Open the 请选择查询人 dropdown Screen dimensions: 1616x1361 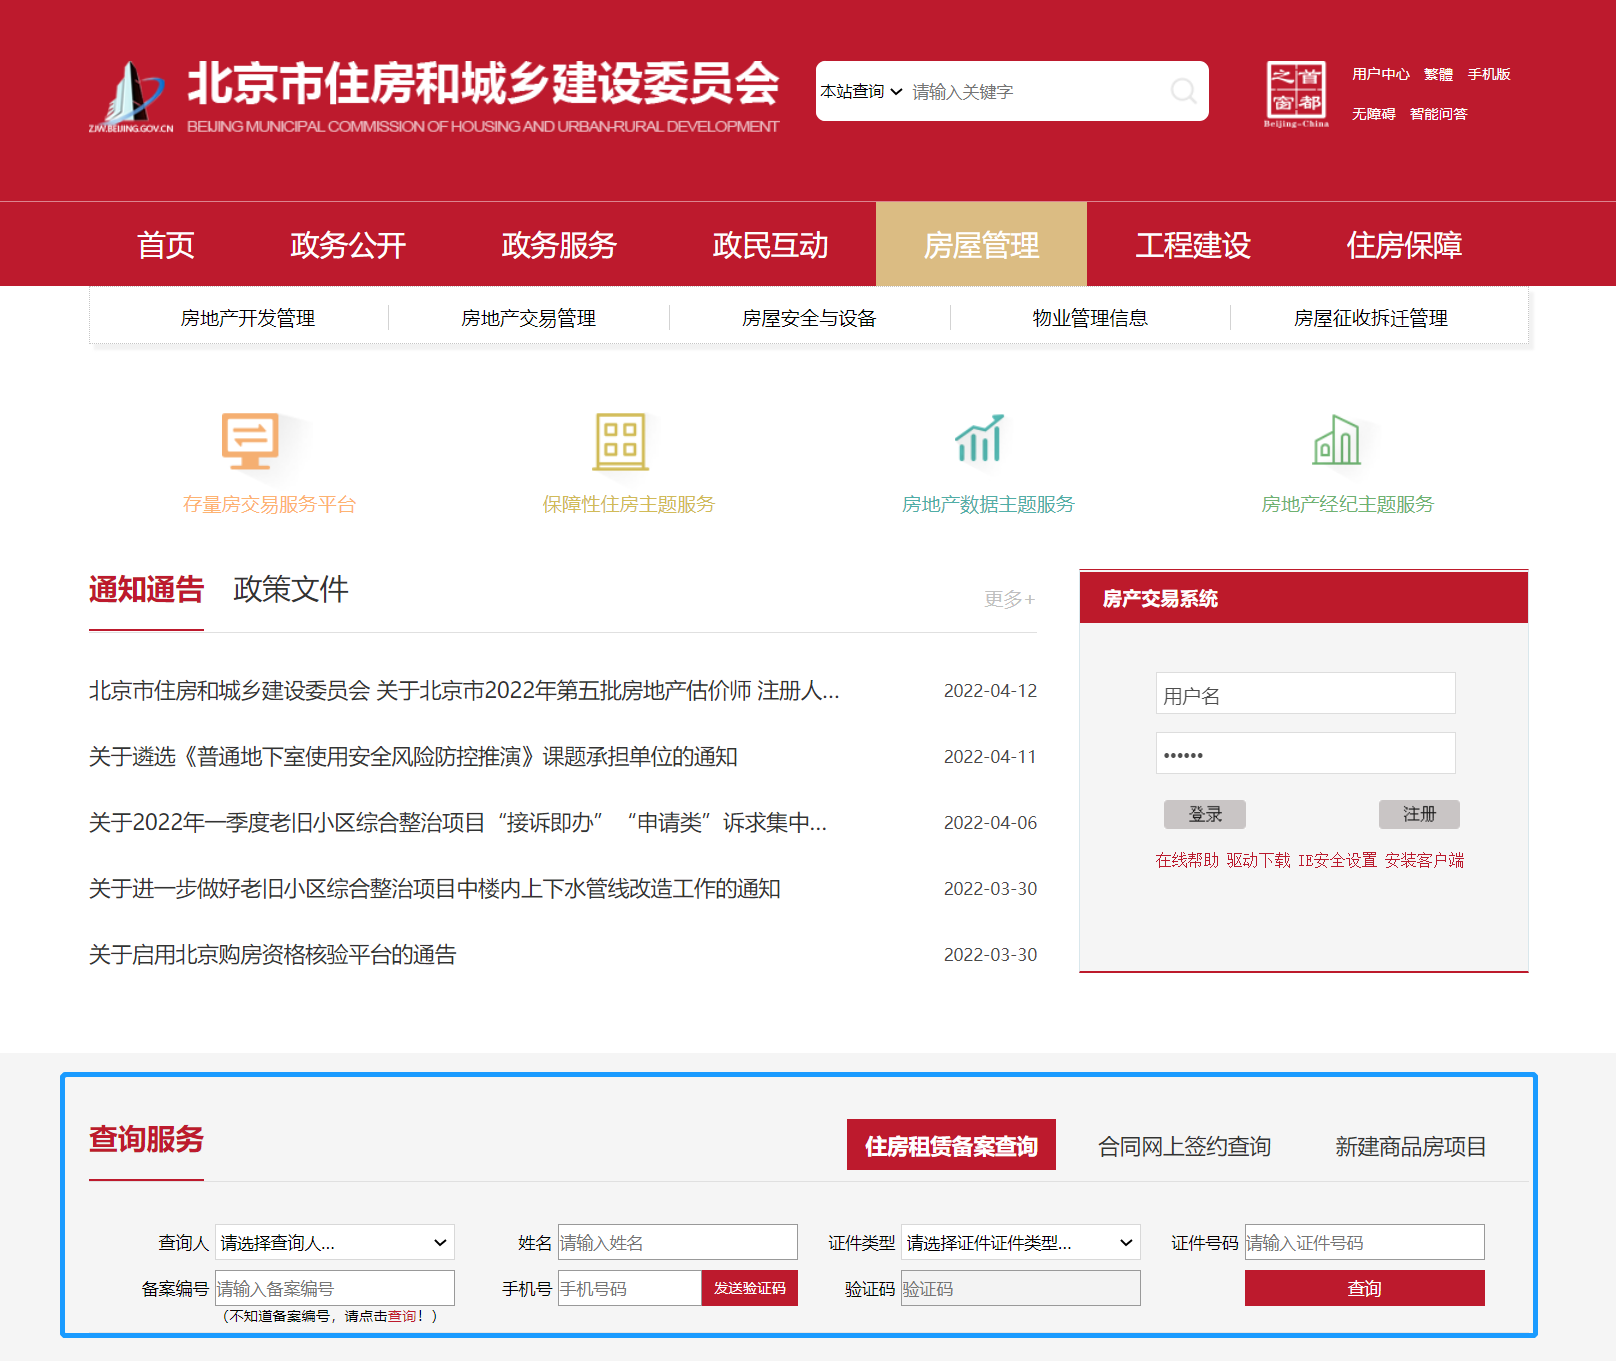(x=335, y=1242)
